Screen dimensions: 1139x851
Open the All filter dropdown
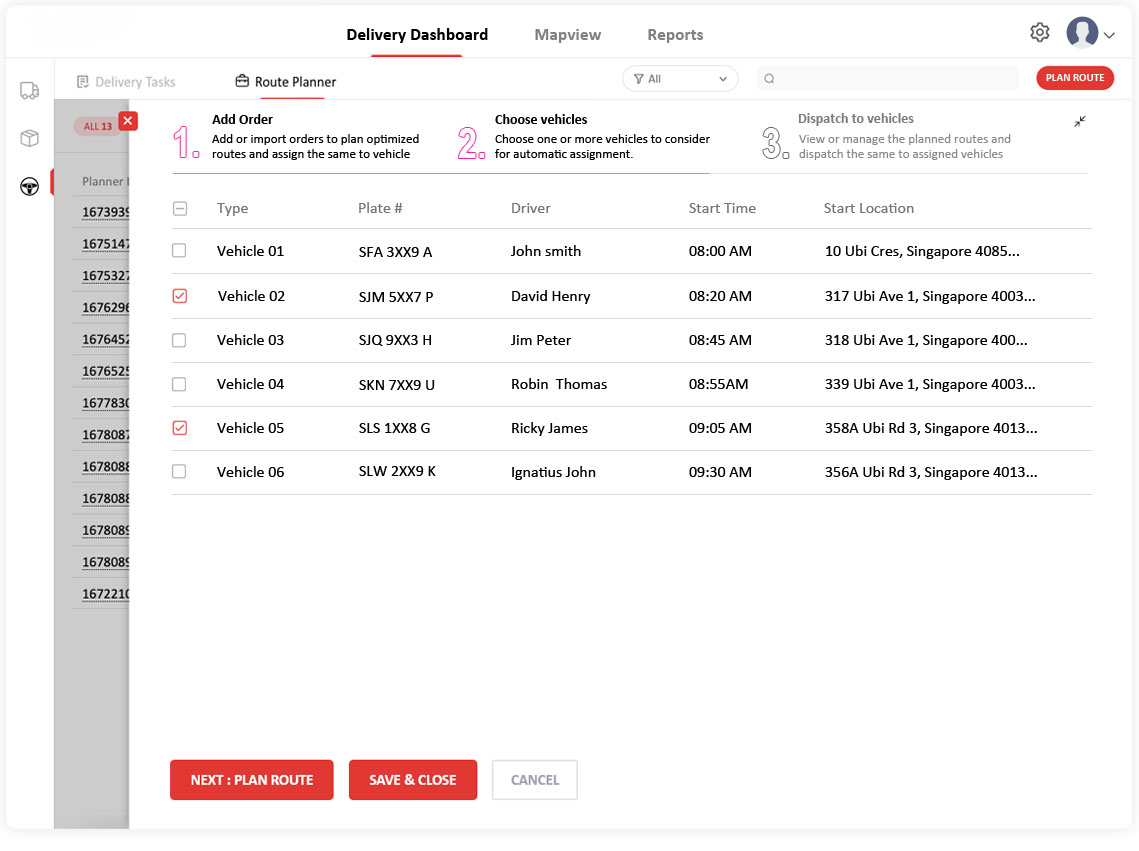[x=680, y=79]
